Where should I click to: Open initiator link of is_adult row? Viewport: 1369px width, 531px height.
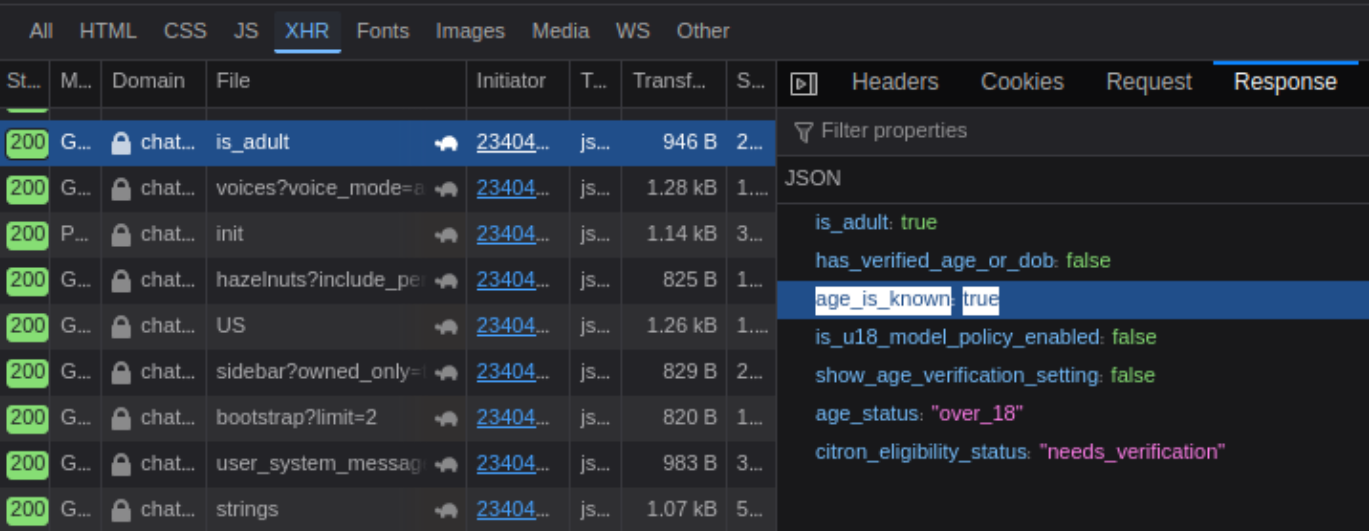(x=513, y=143)
